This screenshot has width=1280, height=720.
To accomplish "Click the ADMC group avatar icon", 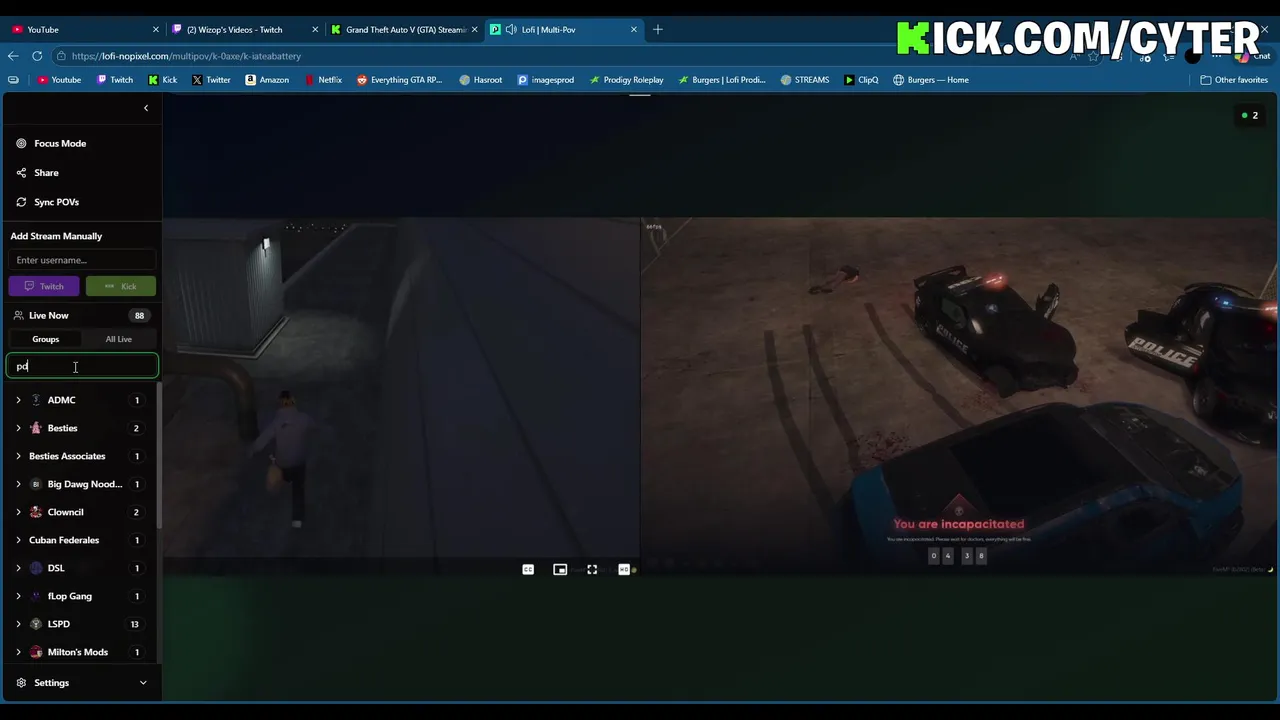I will pos(36,400).
